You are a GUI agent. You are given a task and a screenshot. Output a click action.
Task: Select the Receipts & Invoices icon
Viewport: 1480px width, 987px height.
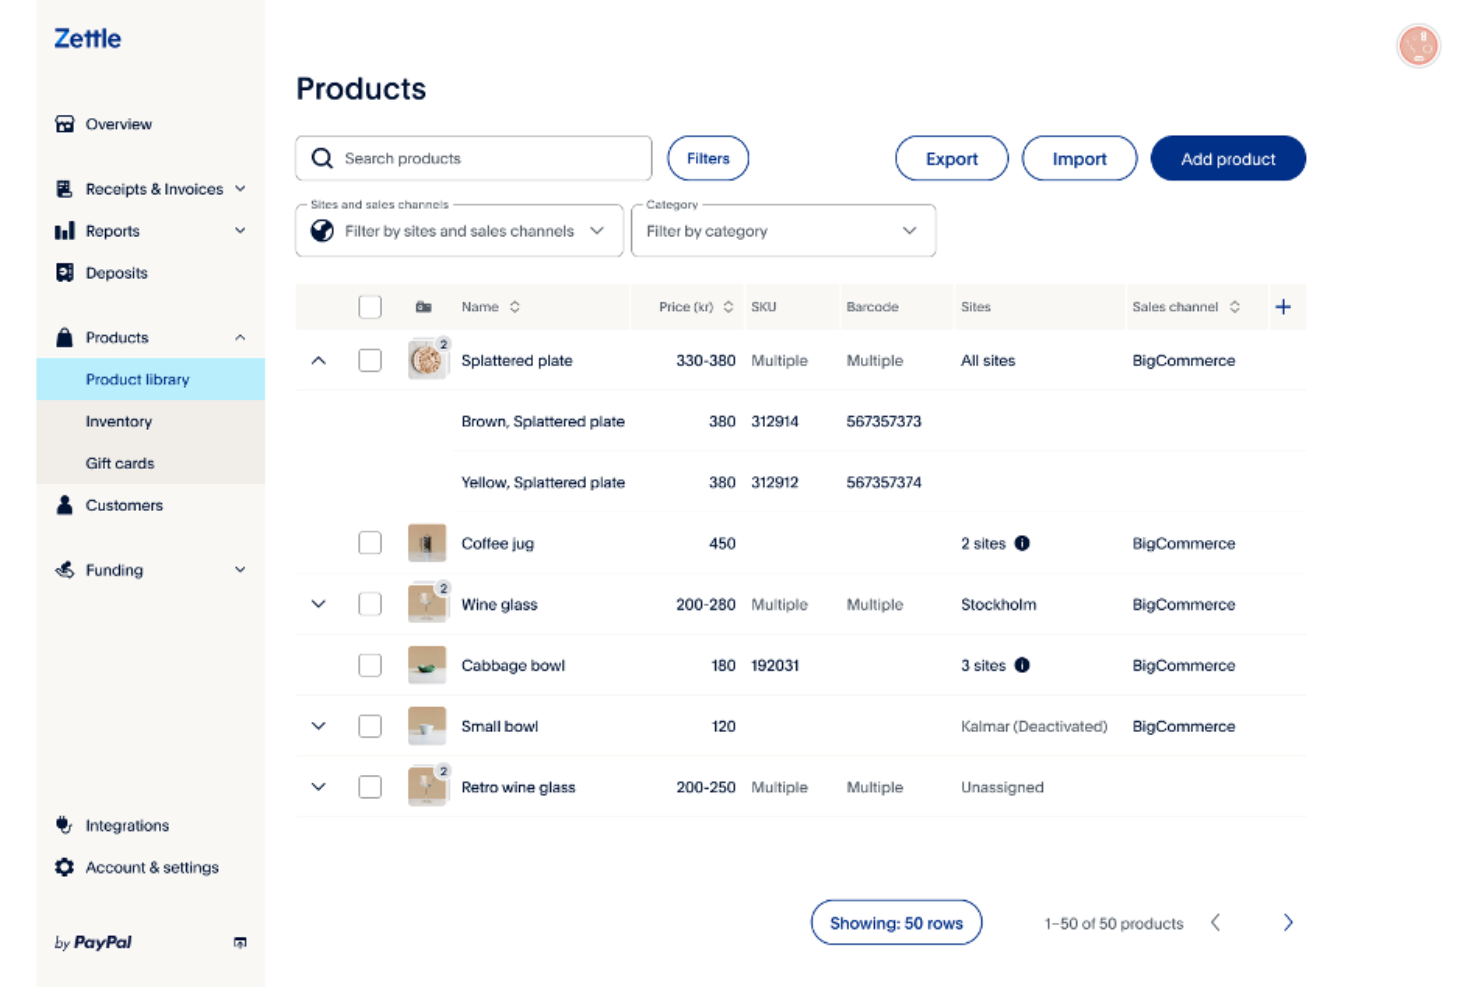[x=64, y=188]
